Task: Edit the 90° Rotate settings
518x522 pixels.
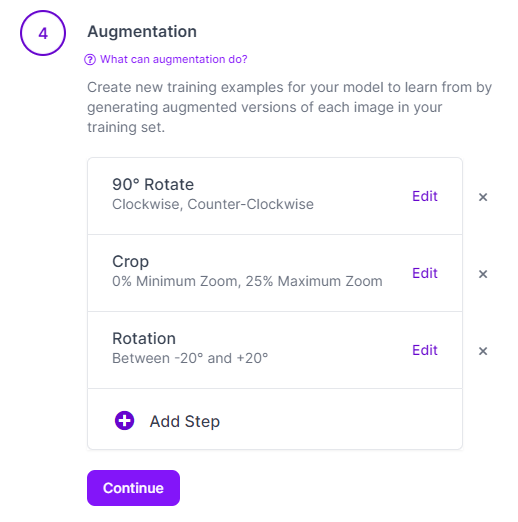Action: [425, 196]
